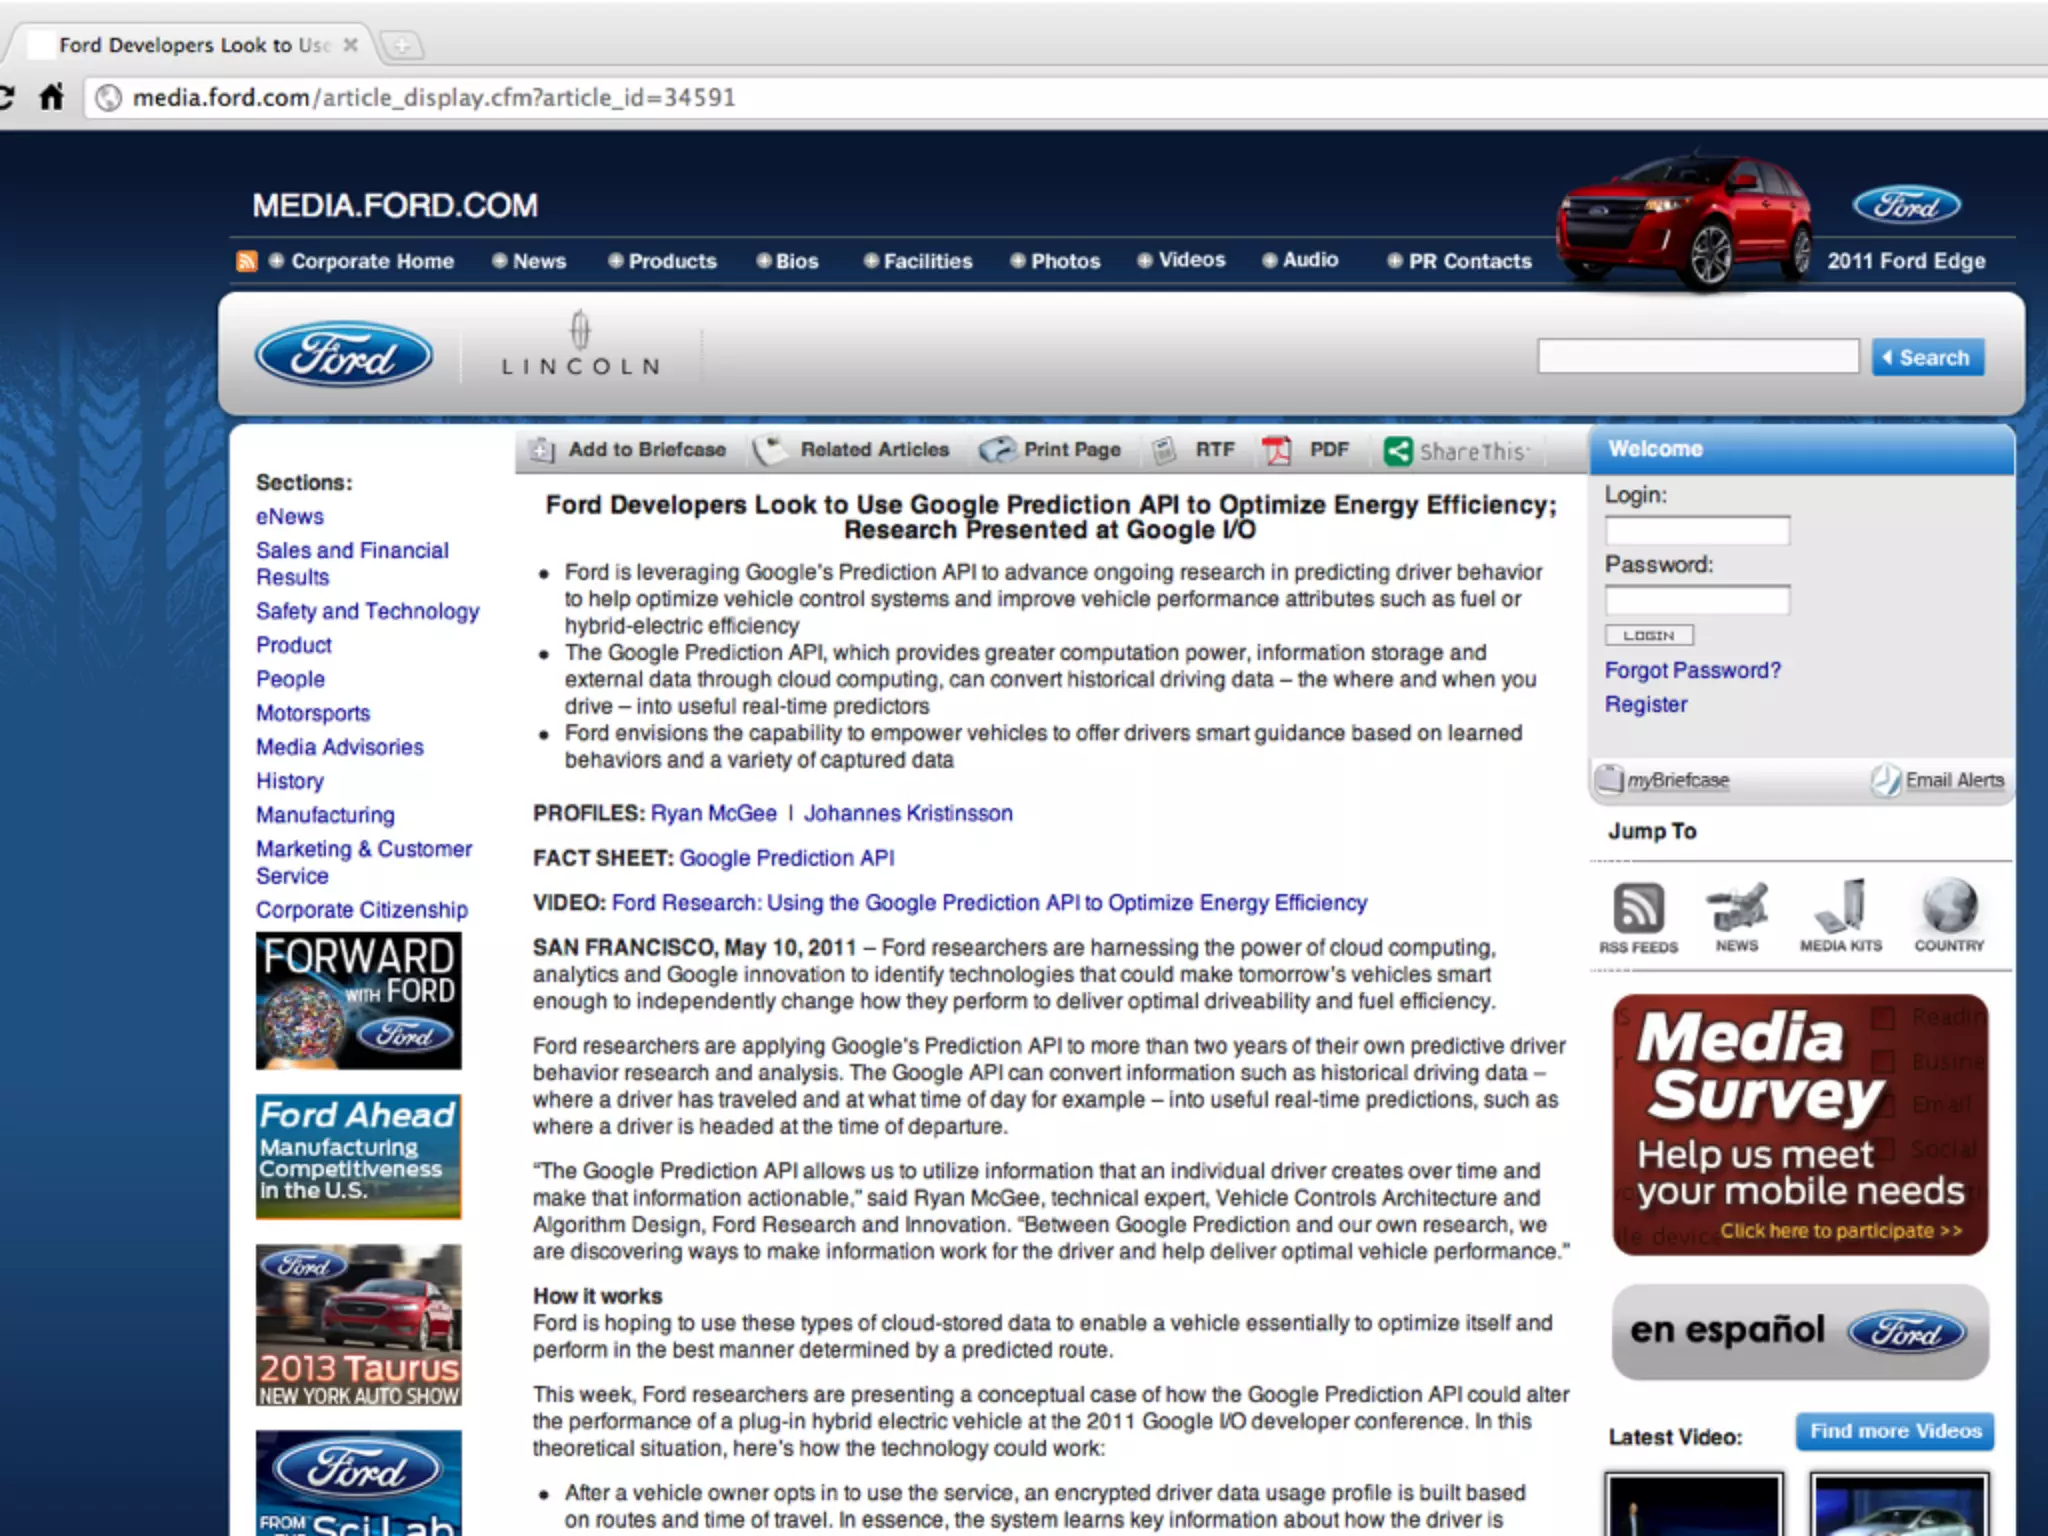Open the Media Advisories section link

340,747
